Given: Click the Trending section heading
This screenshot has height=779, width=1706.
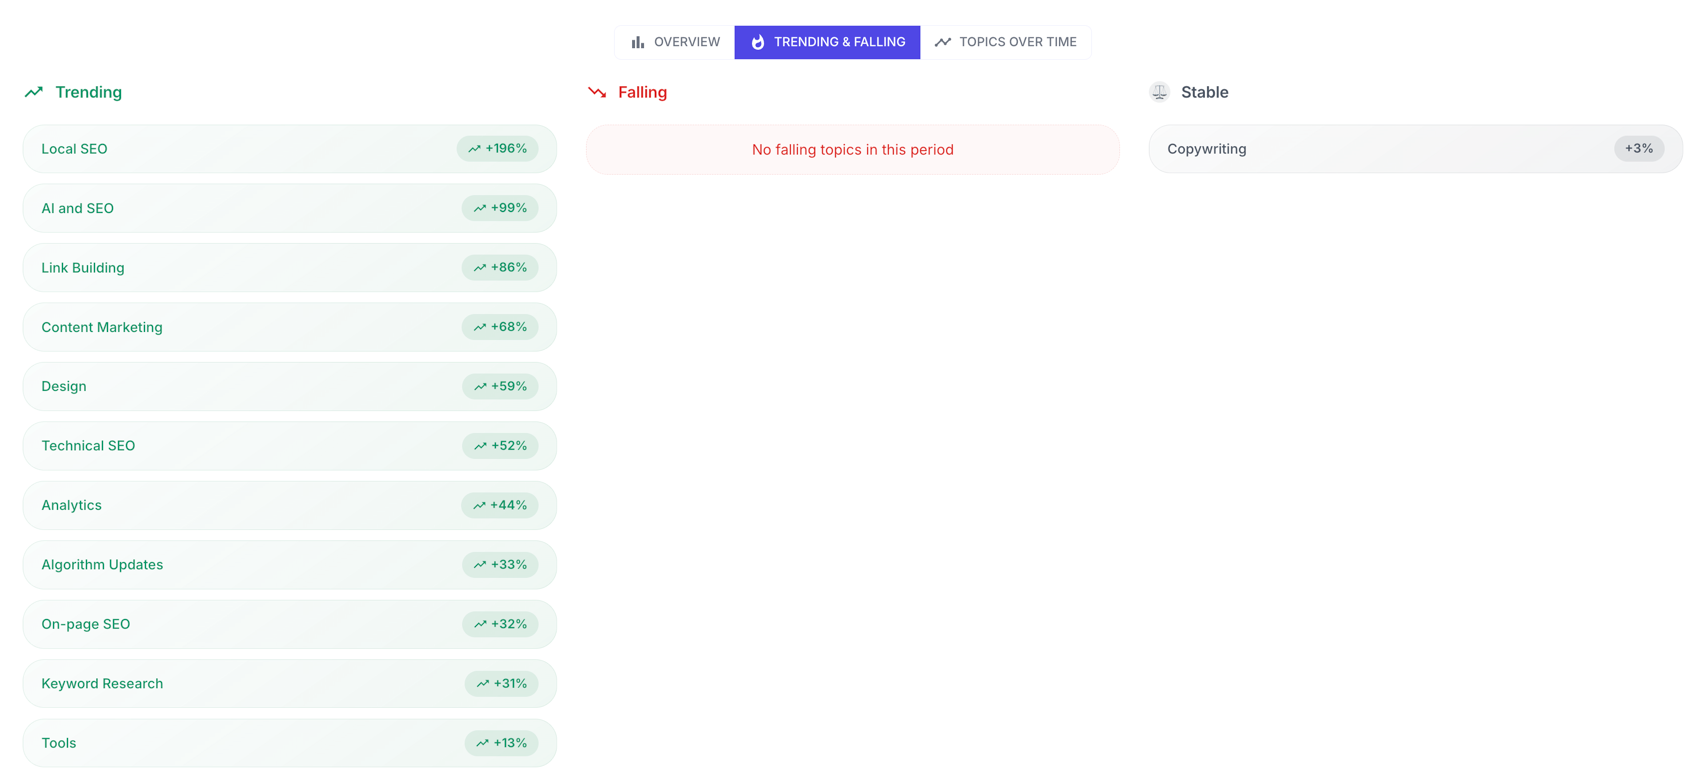Looking at the screenshot, I should 89,92.
